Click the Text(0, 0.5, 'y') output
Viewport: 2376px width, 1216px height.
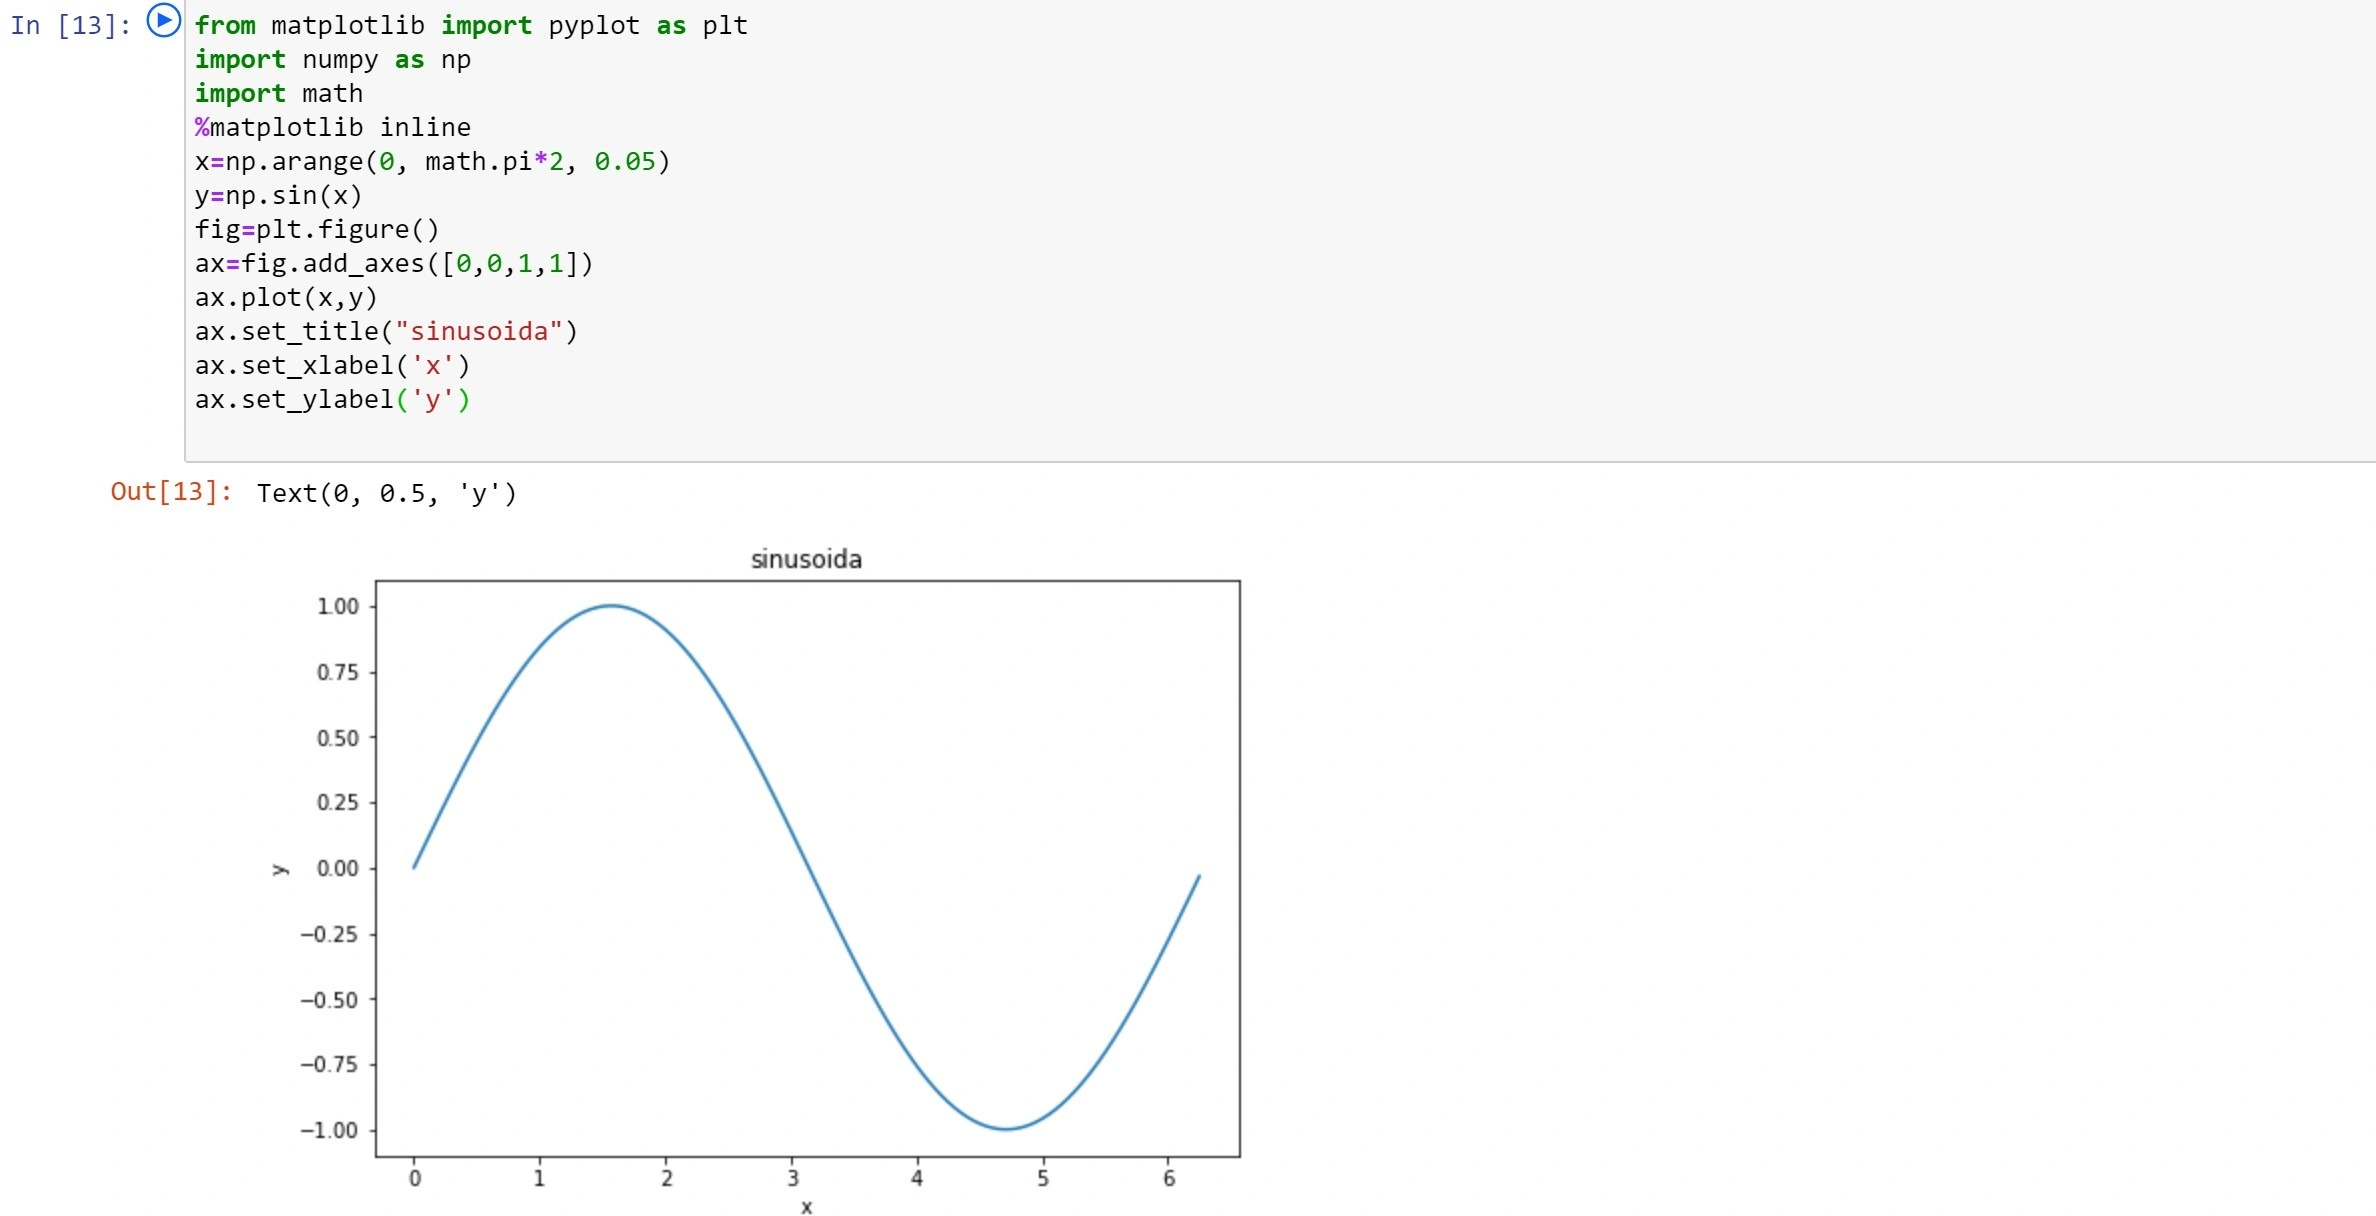387,493
